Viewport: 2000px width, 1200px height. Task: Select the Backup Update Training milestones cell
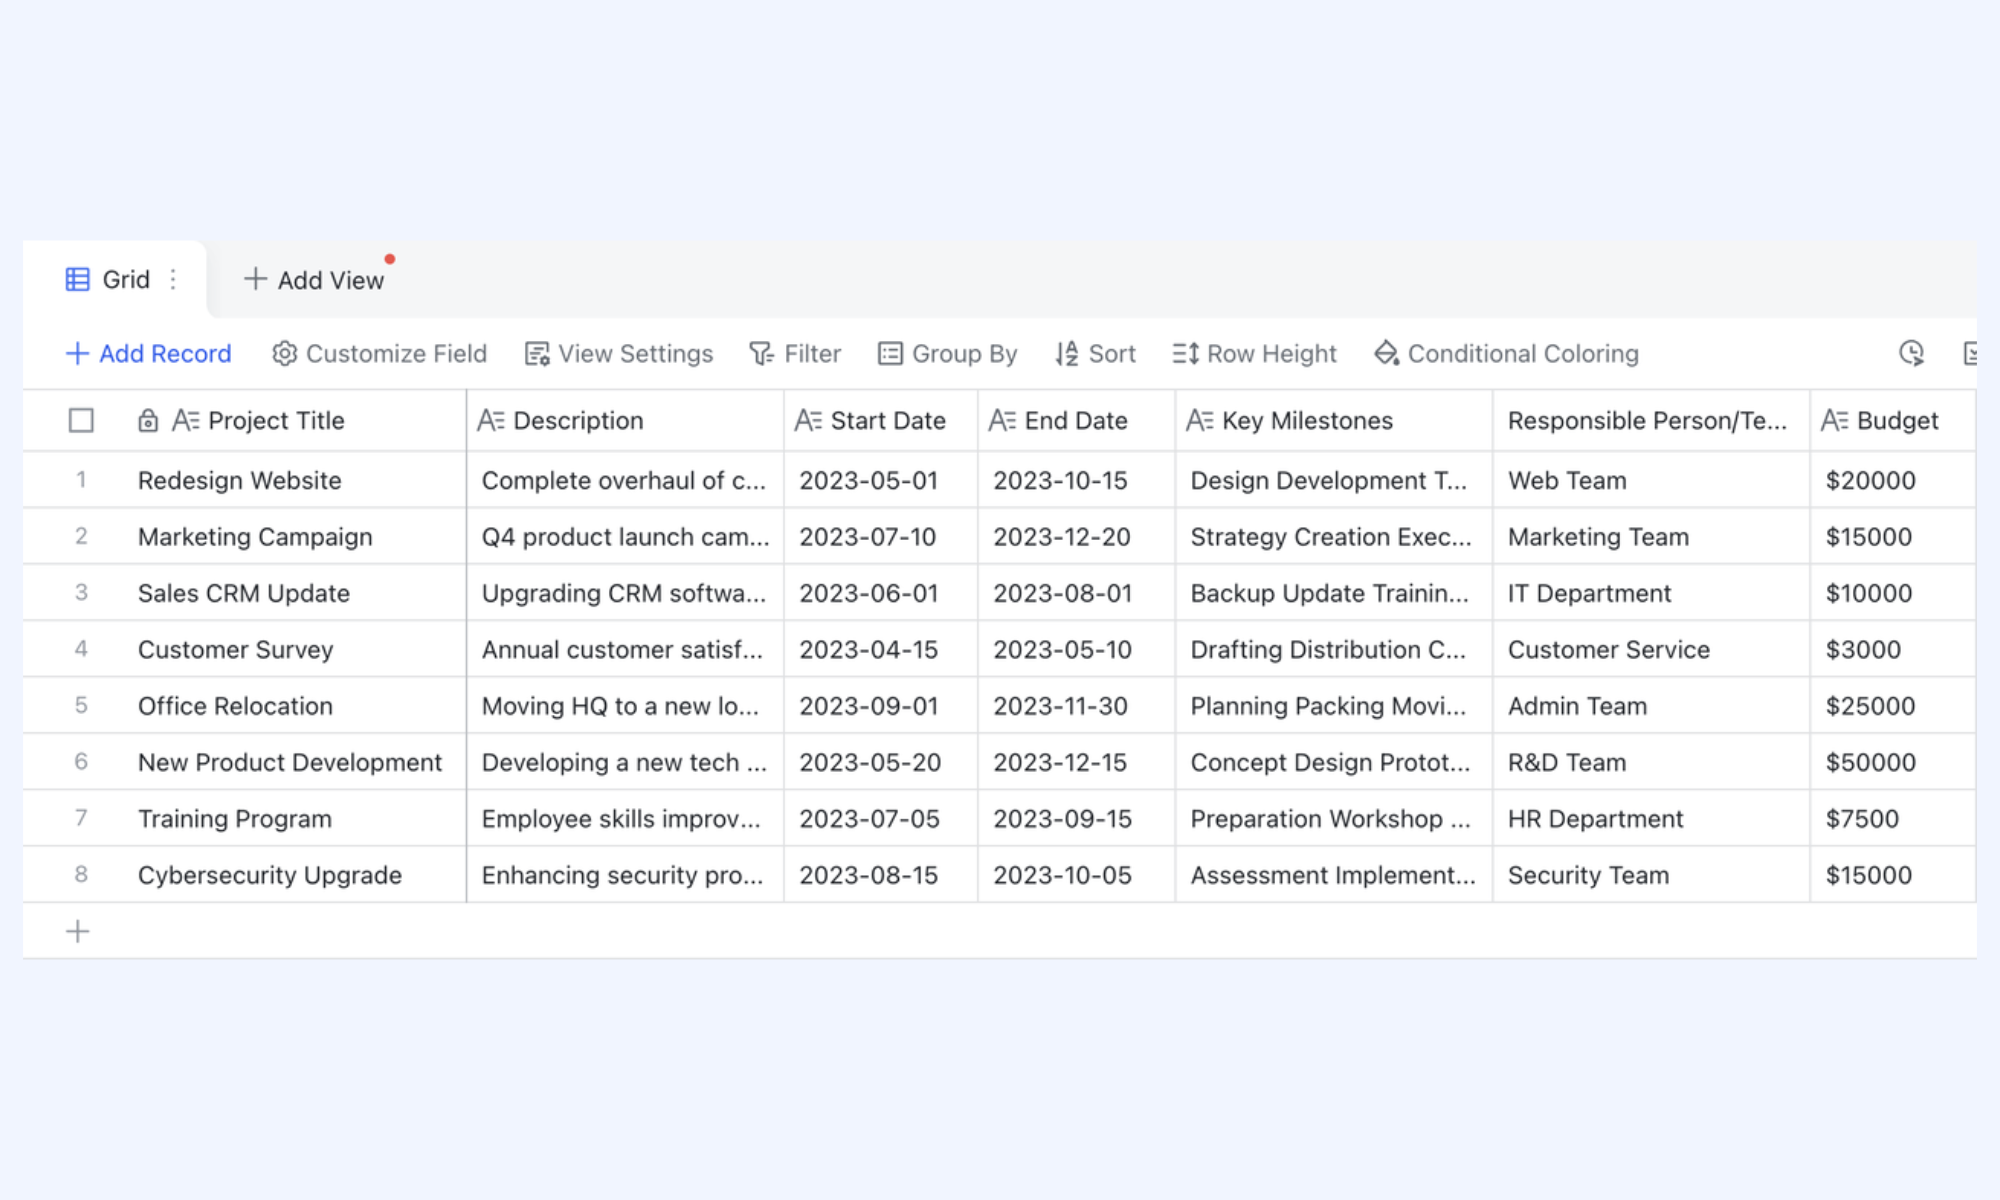point(1334,593)
